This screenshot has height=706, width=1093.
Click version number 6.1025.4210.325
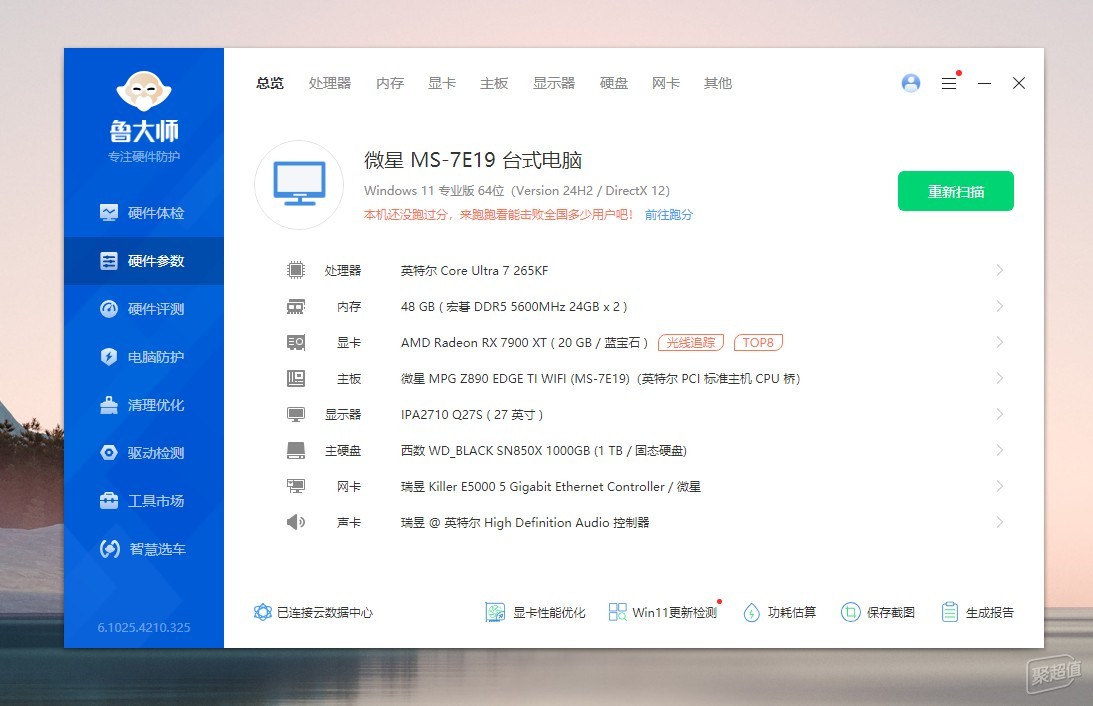[144, 627]
